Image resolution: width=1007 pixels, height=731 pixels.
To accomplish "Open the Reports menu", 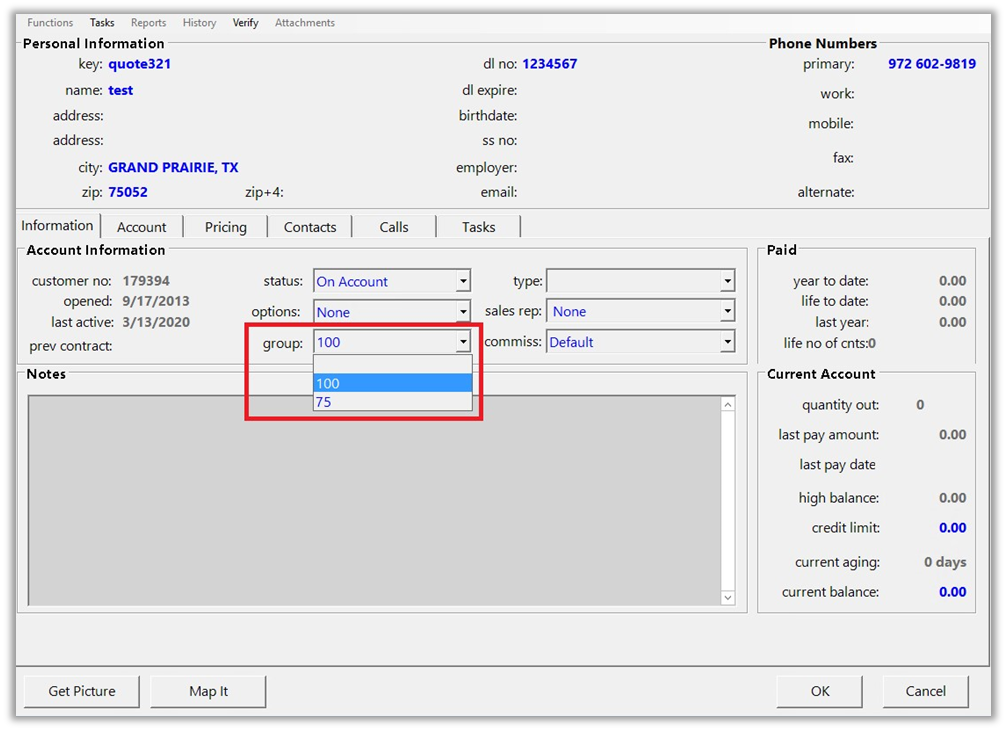I will click(x=149, y=23).
